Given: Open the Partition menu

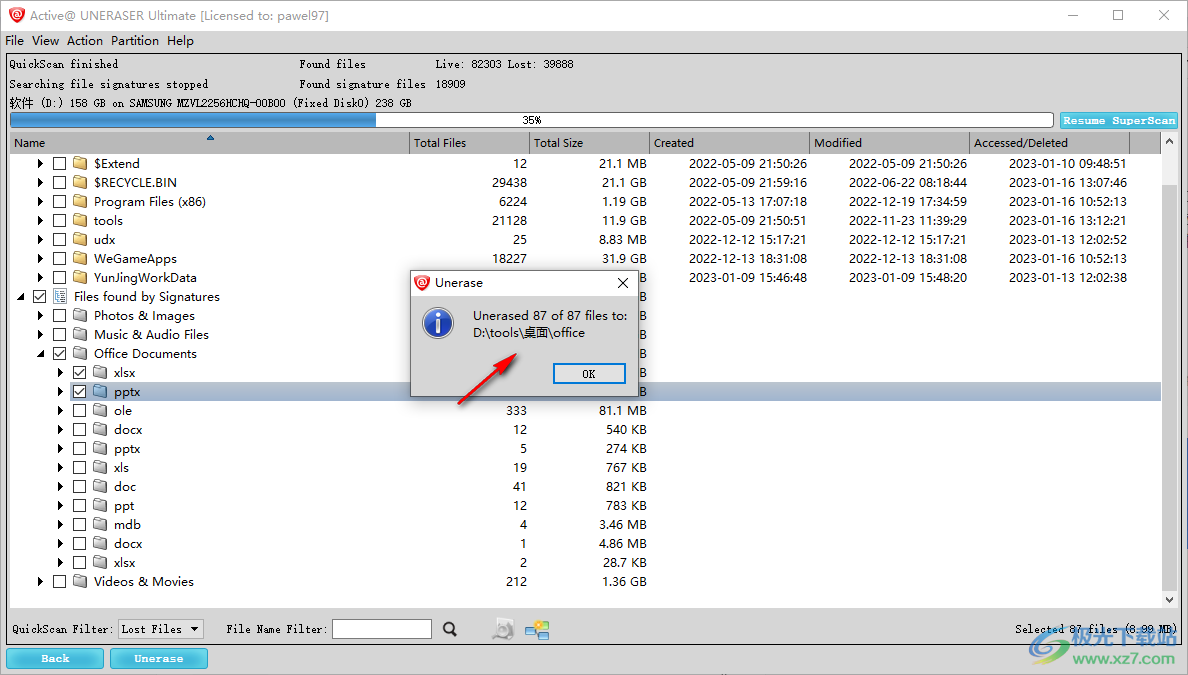Looking at the screenshot, I should (135, 40).
